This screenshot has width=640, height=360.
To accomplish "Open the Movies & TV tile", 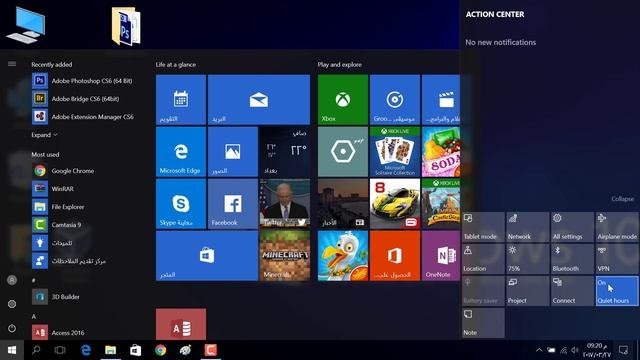I will point(441,100).
